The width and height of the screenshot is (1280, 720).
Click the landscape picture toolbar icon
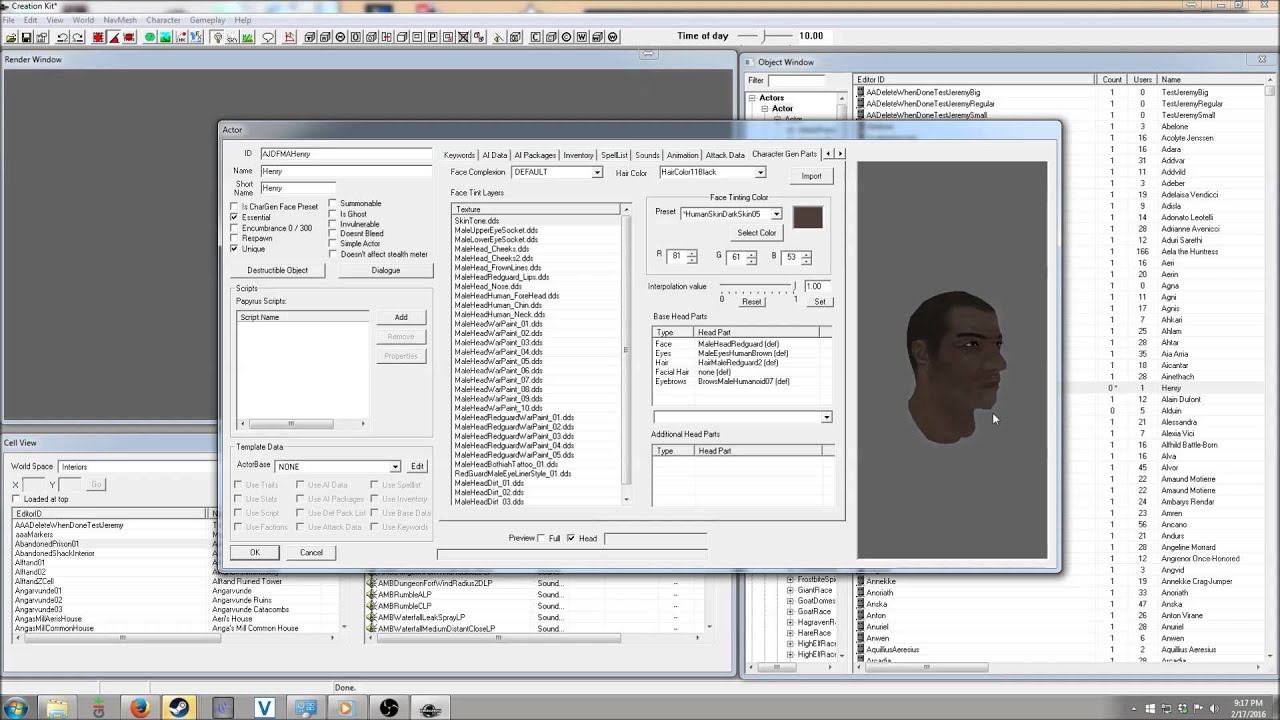pyautogui.click(x=165, y=37)
